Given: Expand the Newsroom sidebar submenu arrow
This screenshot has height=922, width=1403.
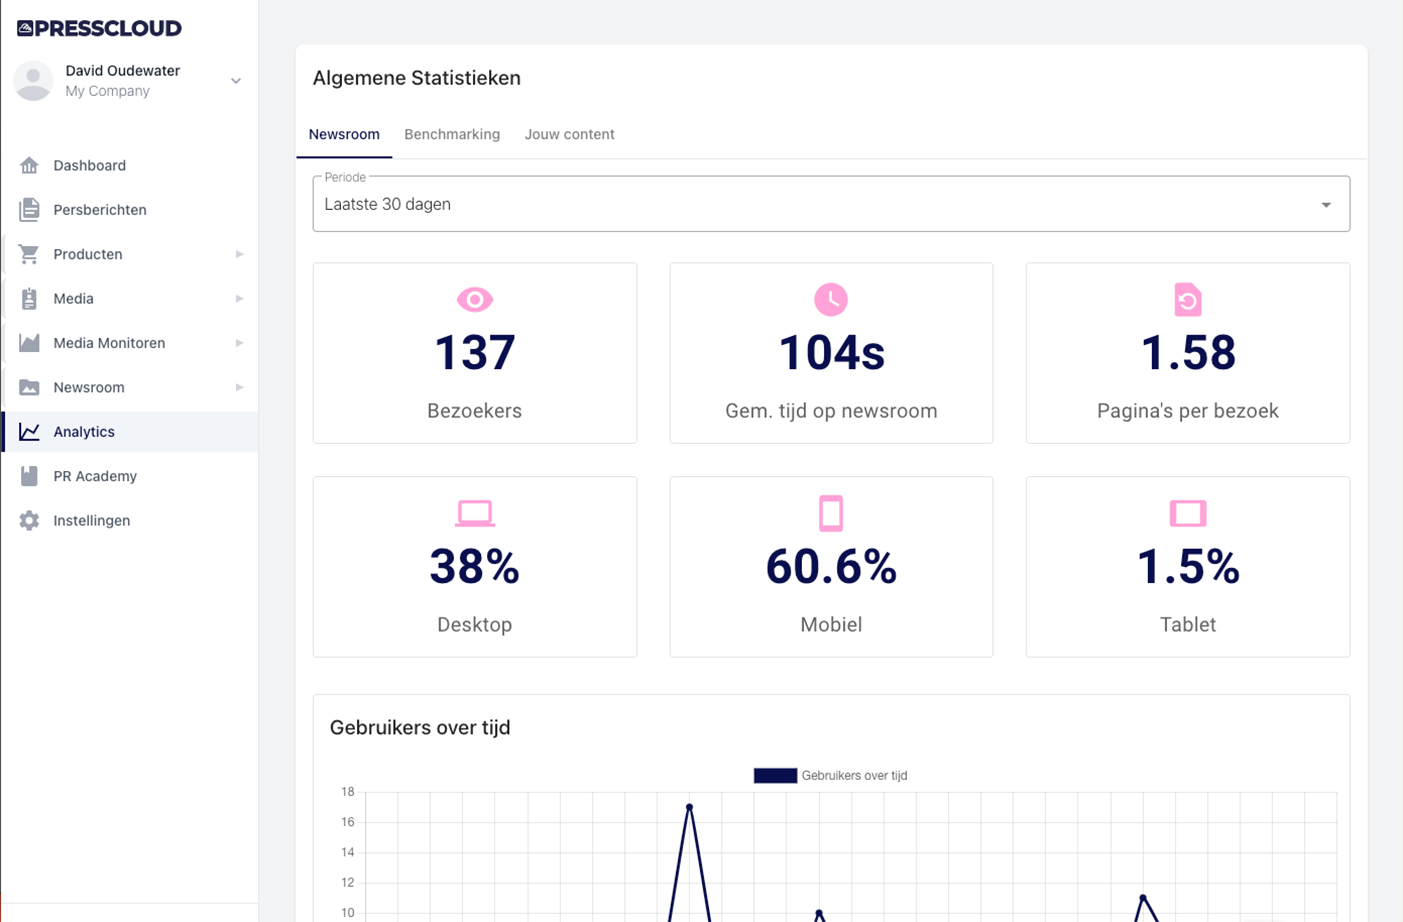Looking at the screenshot, I should 239,388.
